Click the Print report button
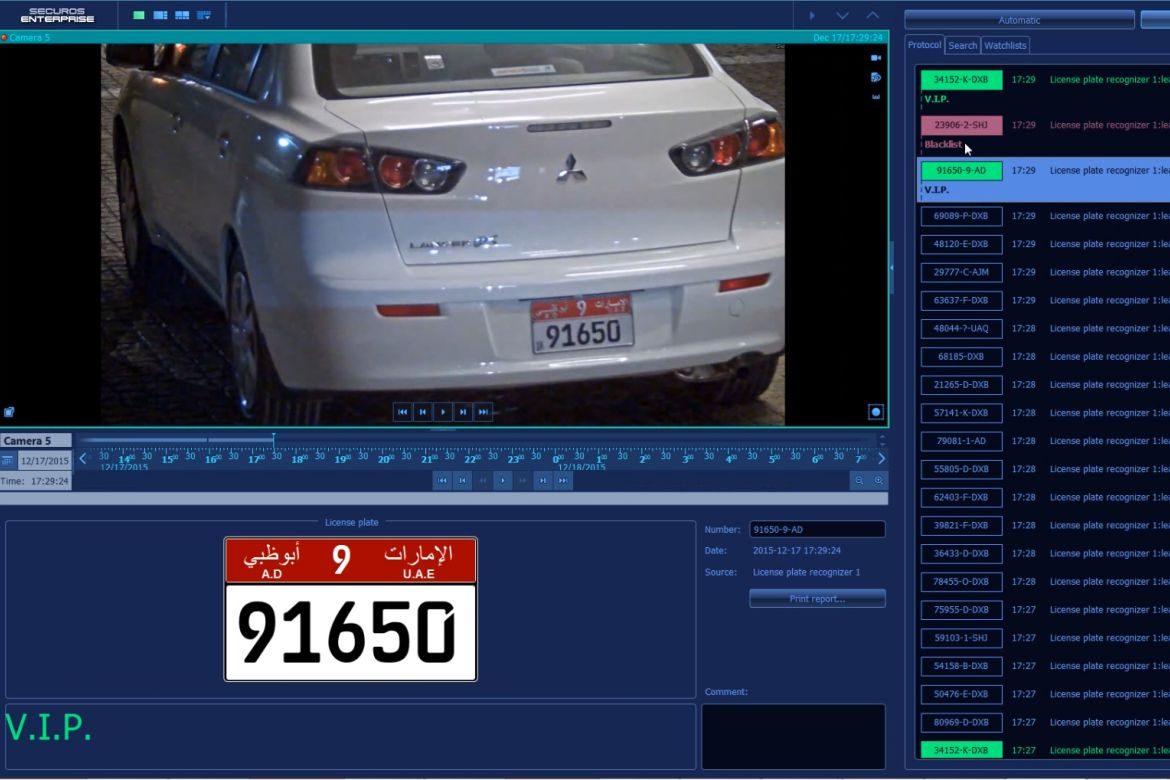The height and width of the screenshot is (780, 1170). [x=817, y=599]
